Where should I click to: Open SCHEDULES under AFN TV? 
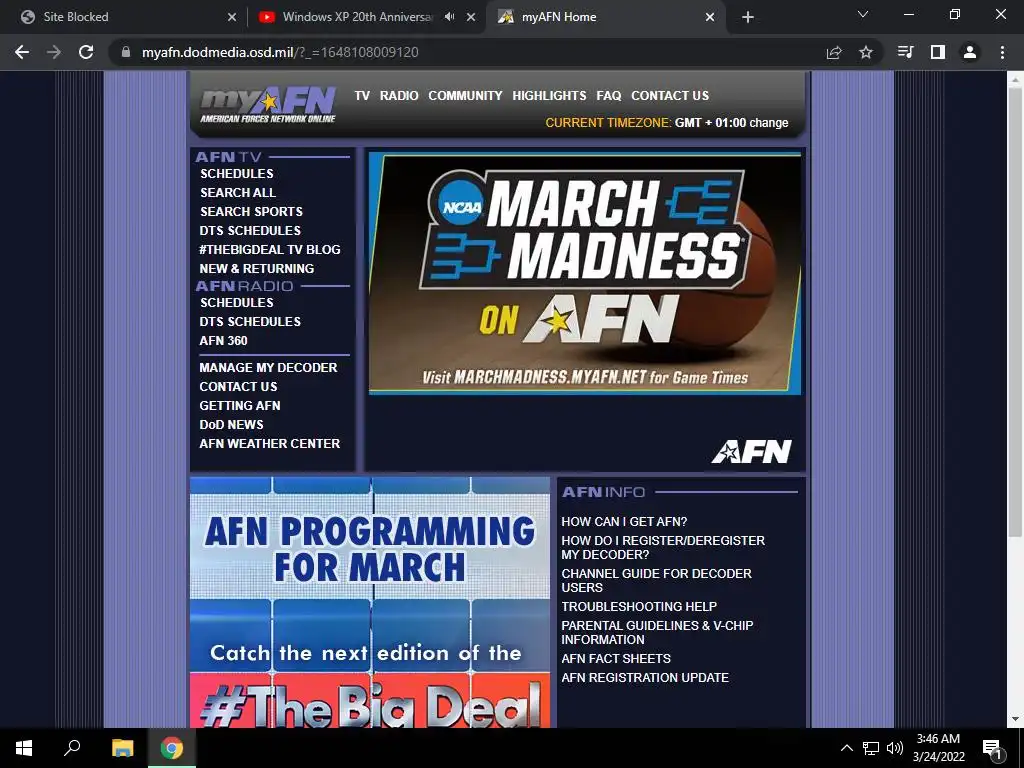pos(236,174)
